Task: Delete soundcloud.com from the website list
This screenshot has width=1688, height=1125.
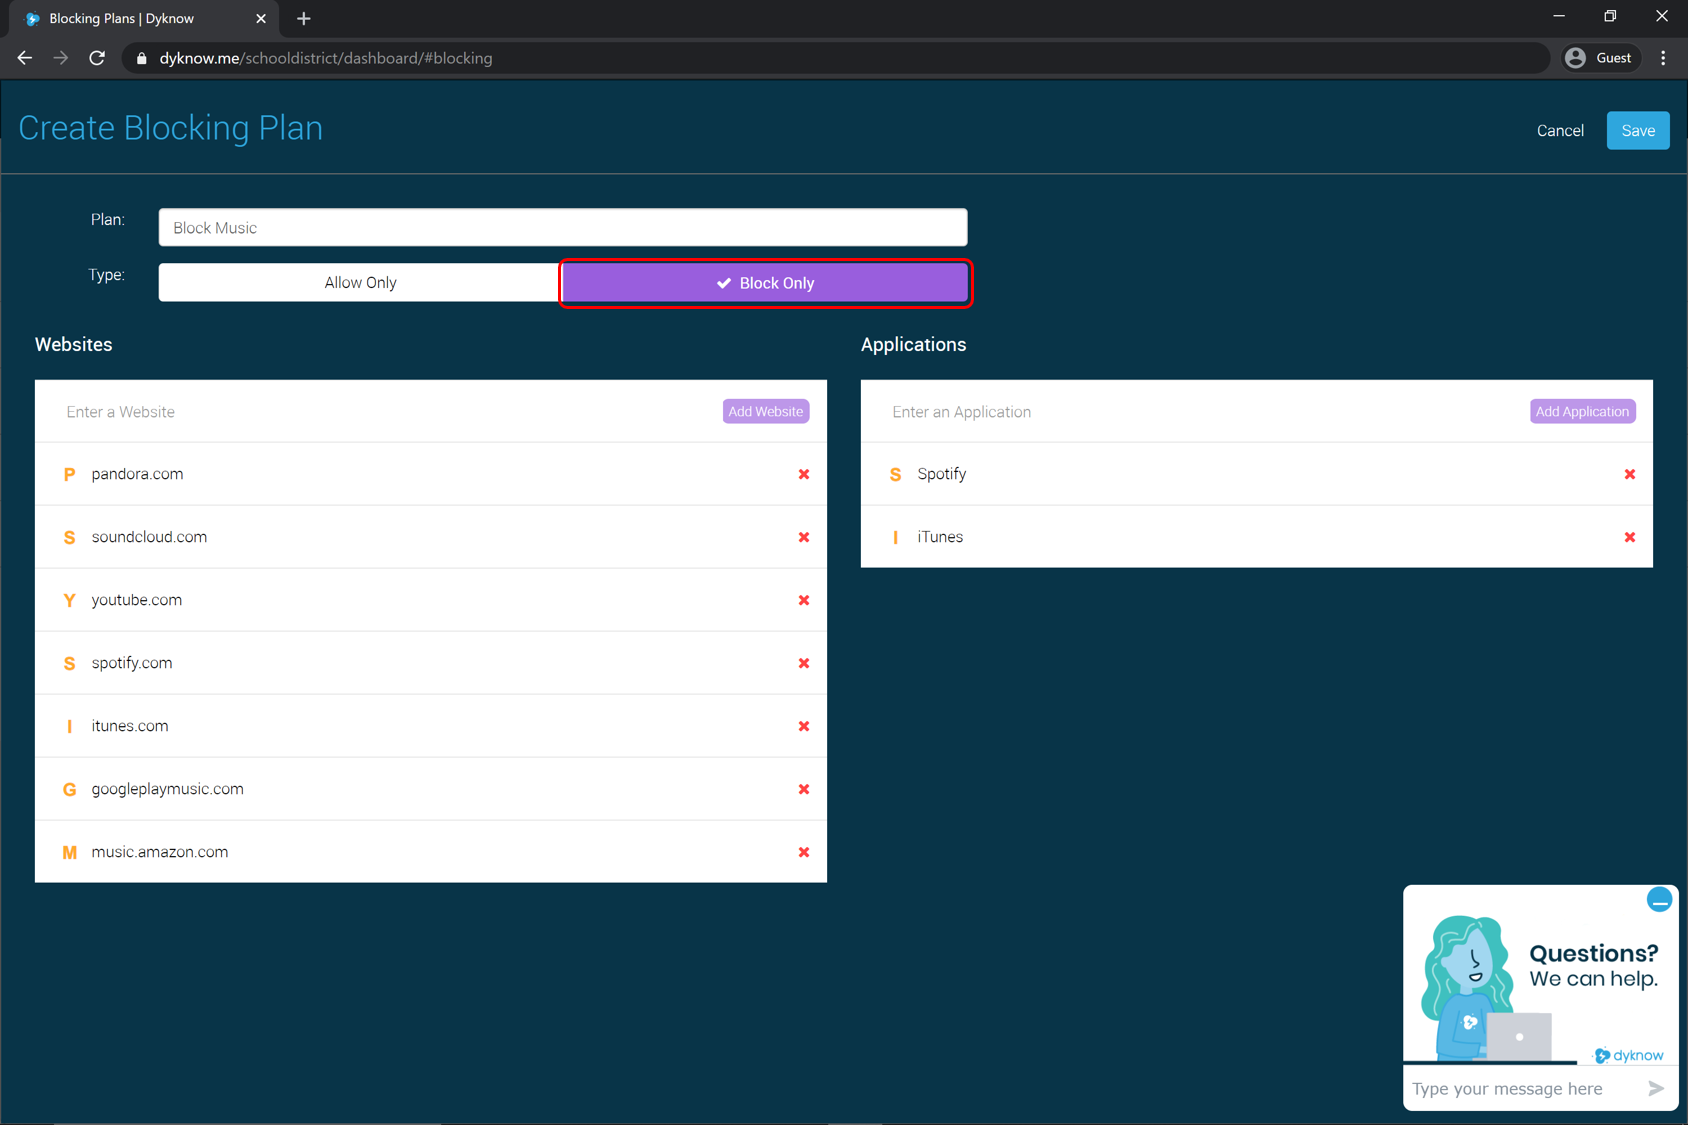Action: pyautogui.click(x=803, y=537)
